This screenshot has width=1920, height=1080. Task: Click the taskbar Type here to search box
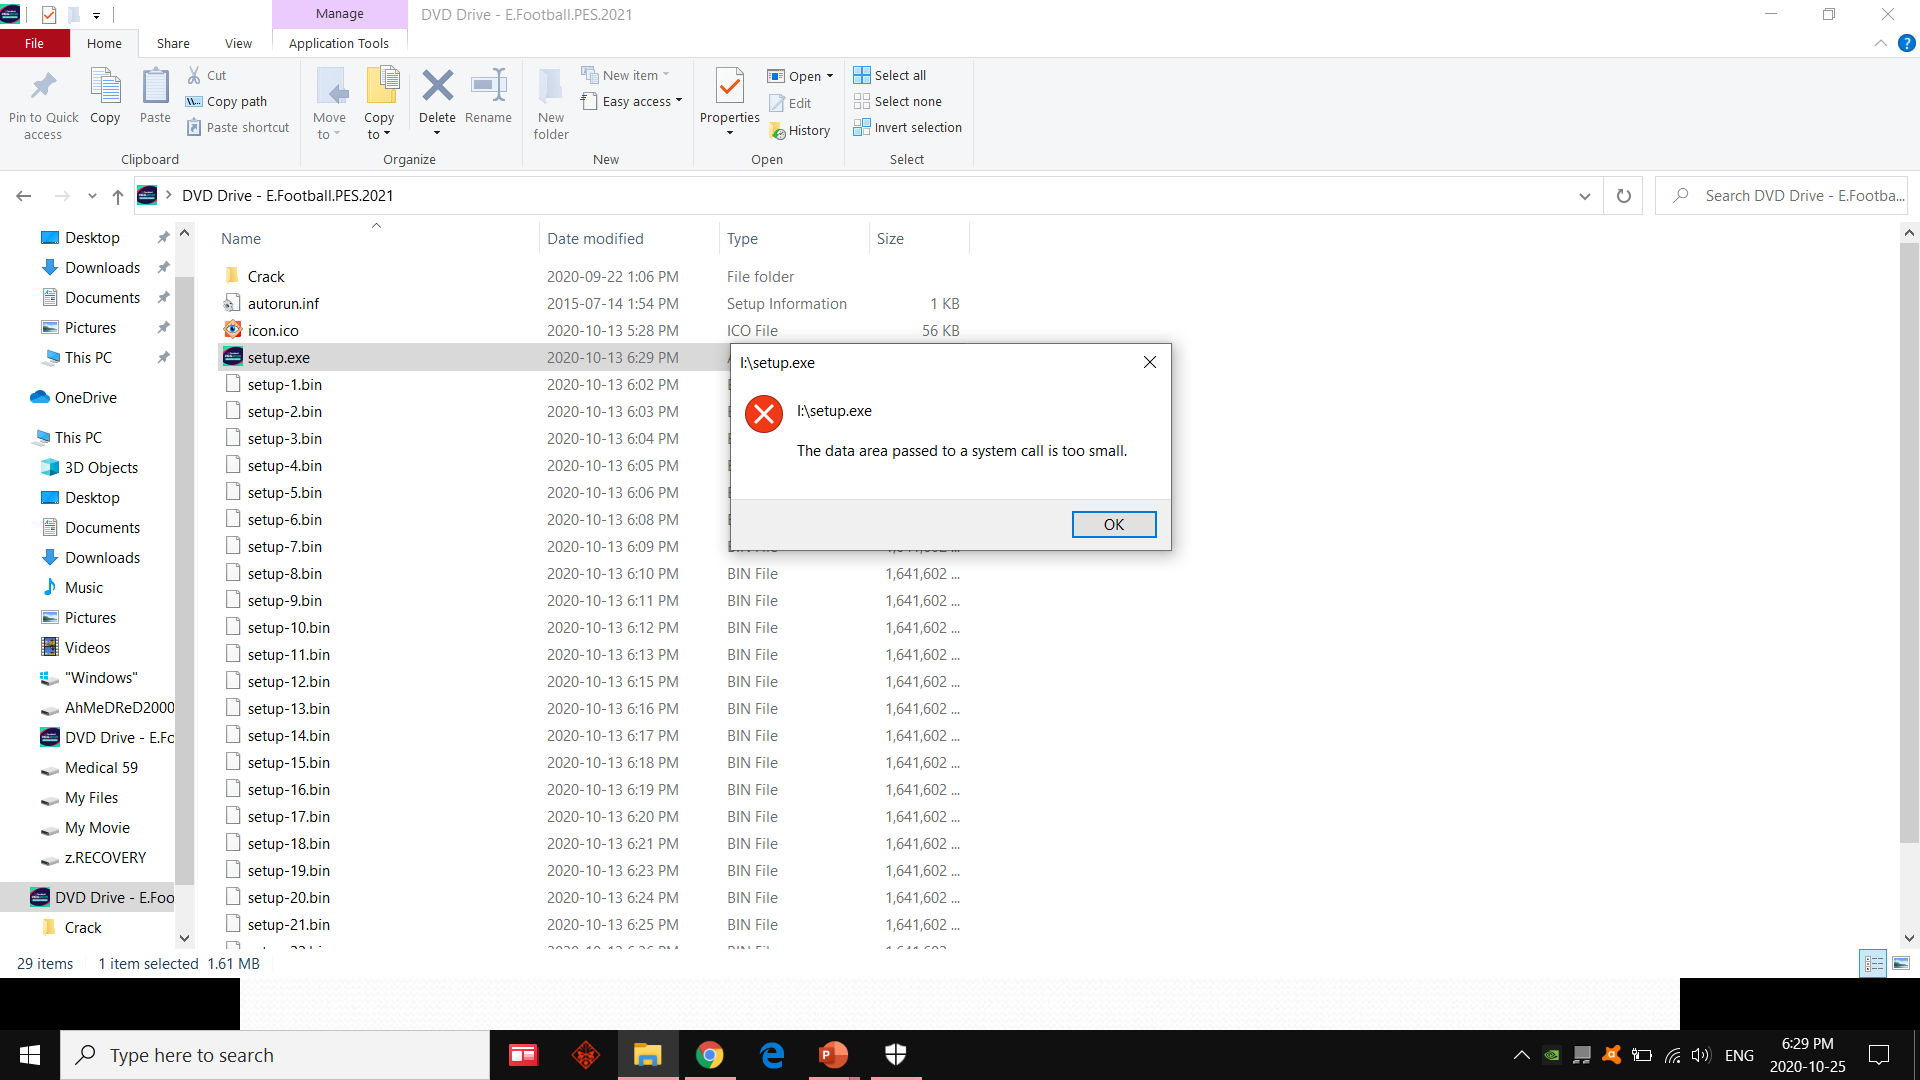[276, 1055]
